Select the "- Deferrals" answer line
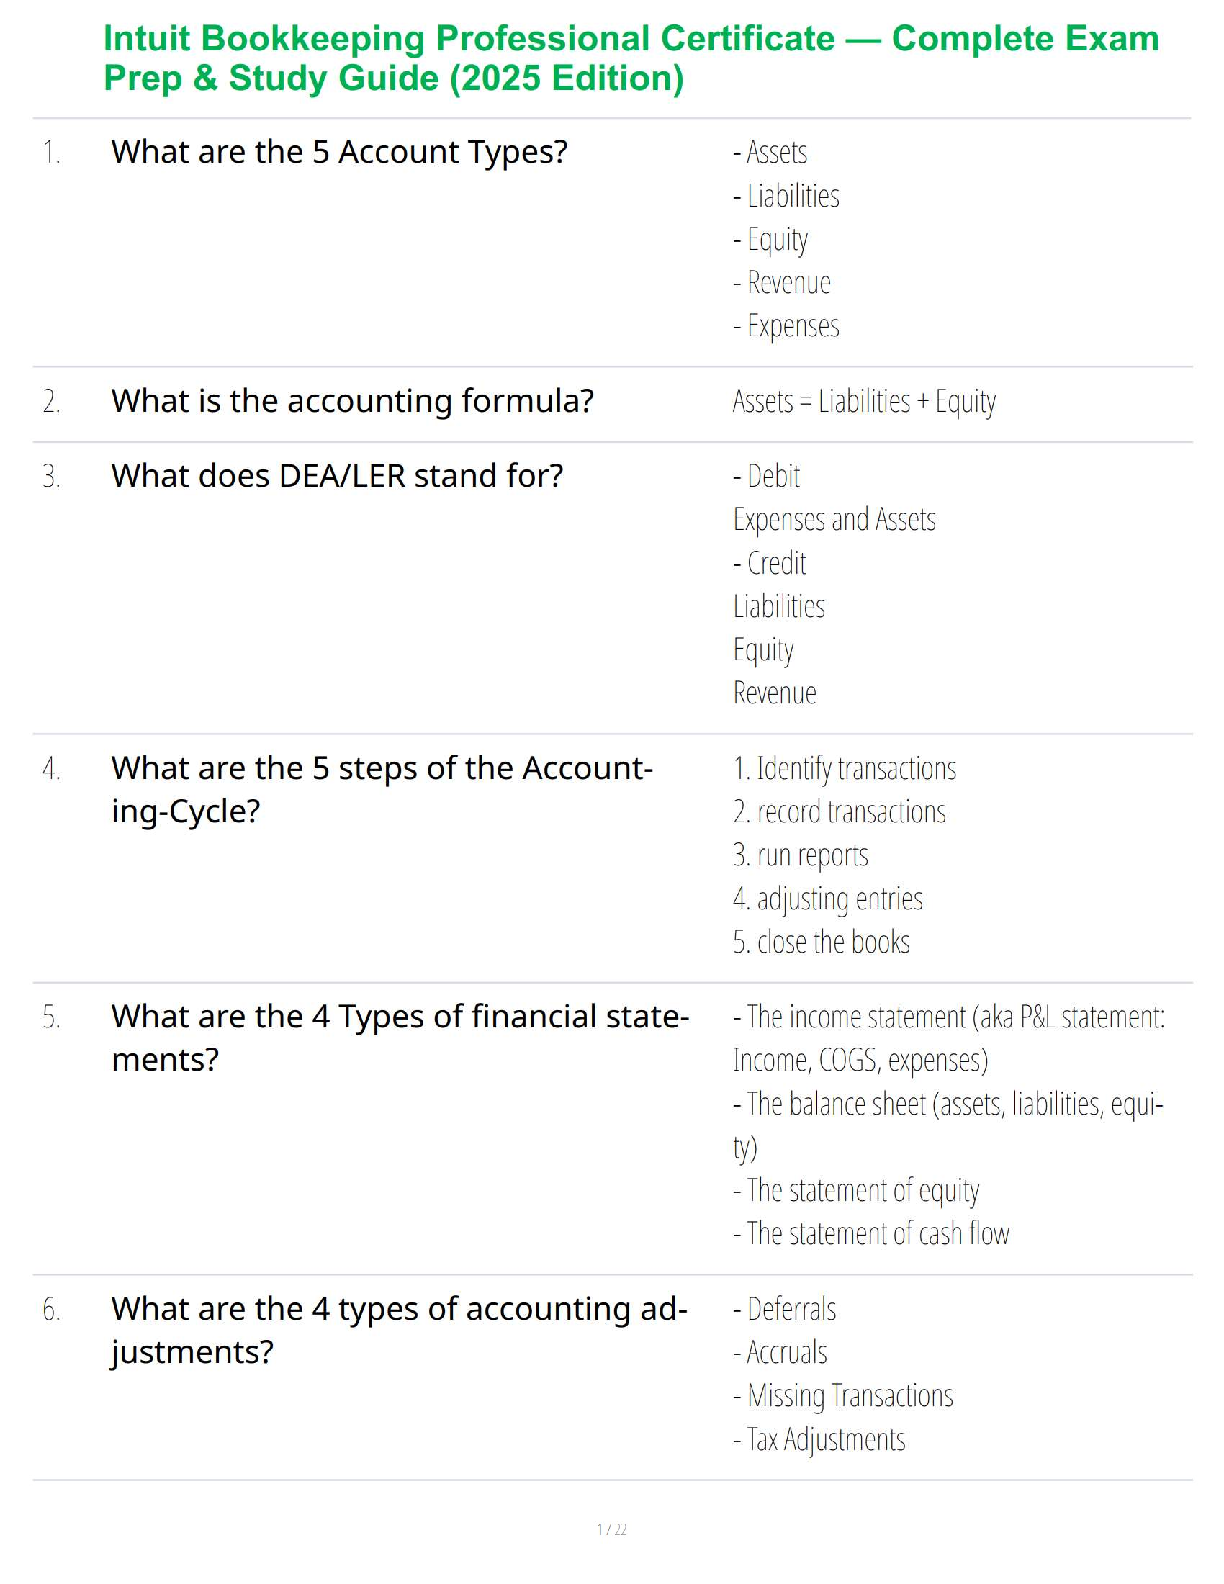 click(785, 1309)
